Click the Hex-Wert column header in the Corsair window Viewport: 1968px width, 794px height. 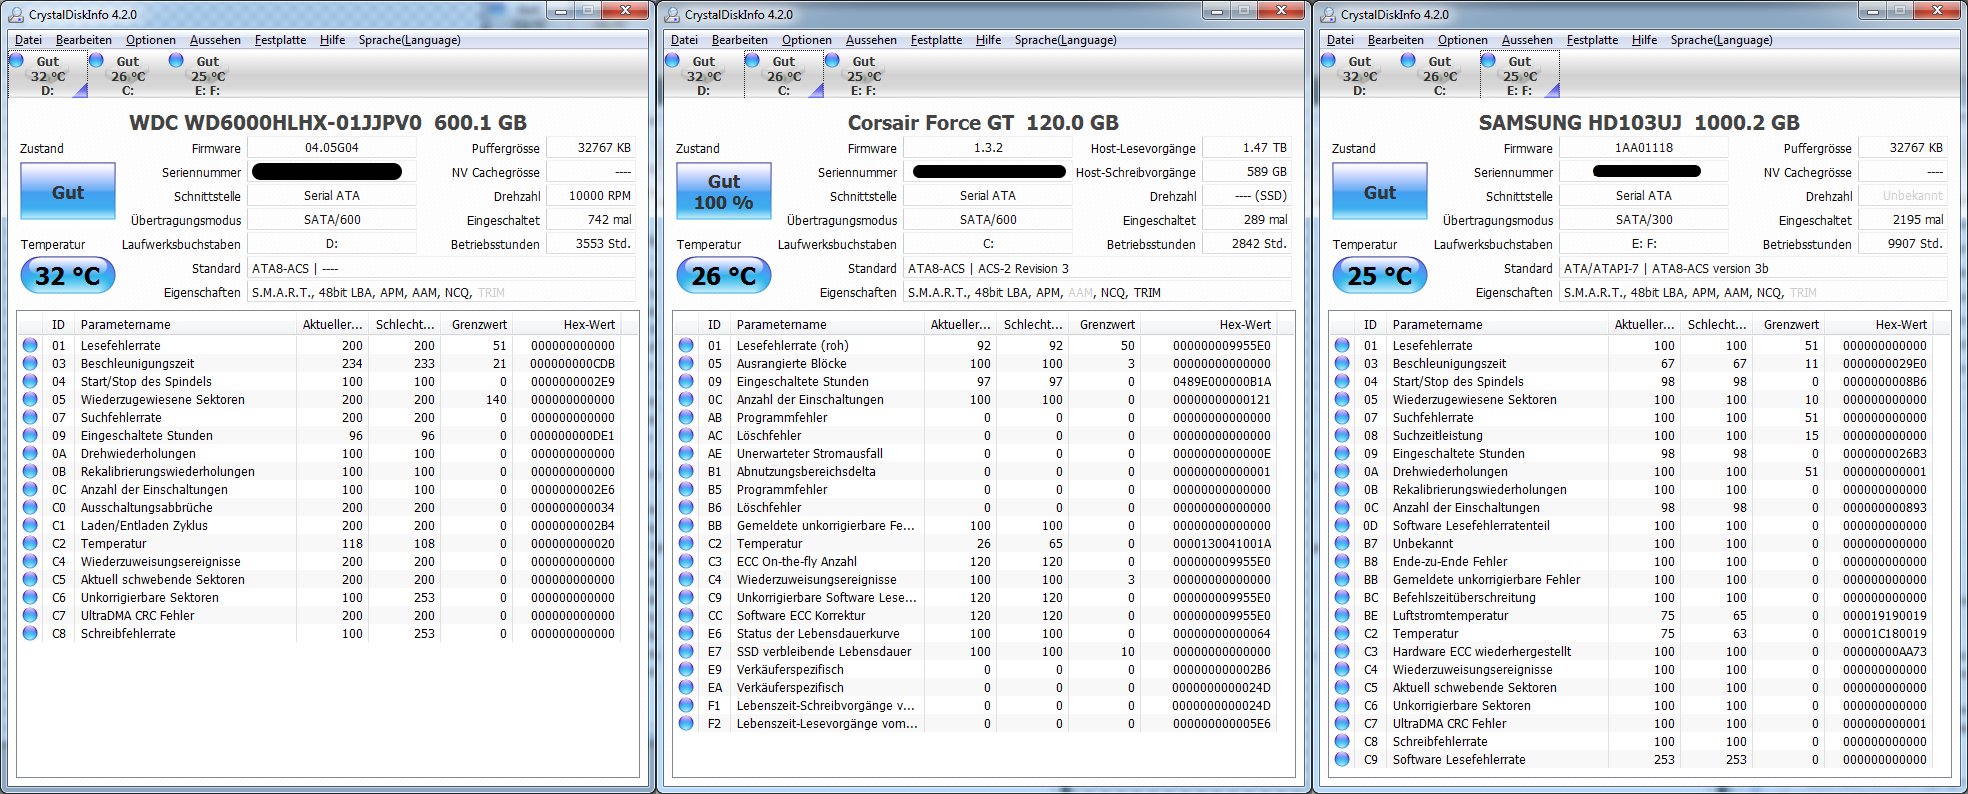coord(1211,325)
